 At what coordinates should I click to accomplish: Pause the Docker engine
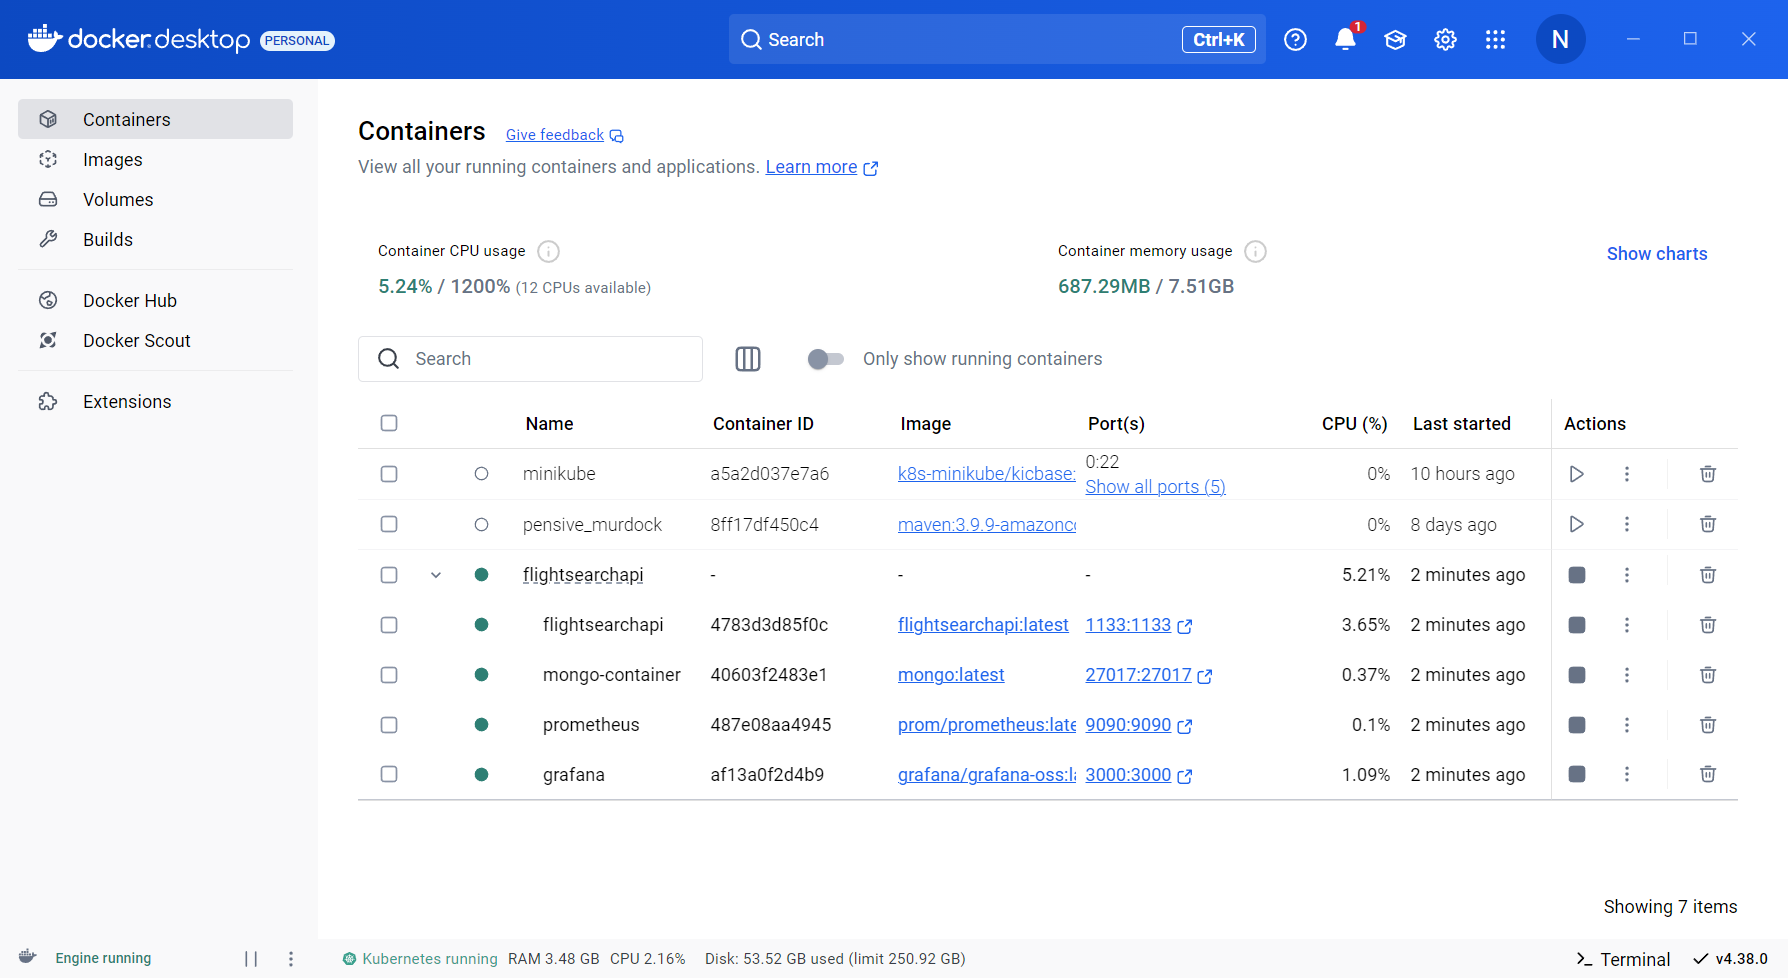251,959
